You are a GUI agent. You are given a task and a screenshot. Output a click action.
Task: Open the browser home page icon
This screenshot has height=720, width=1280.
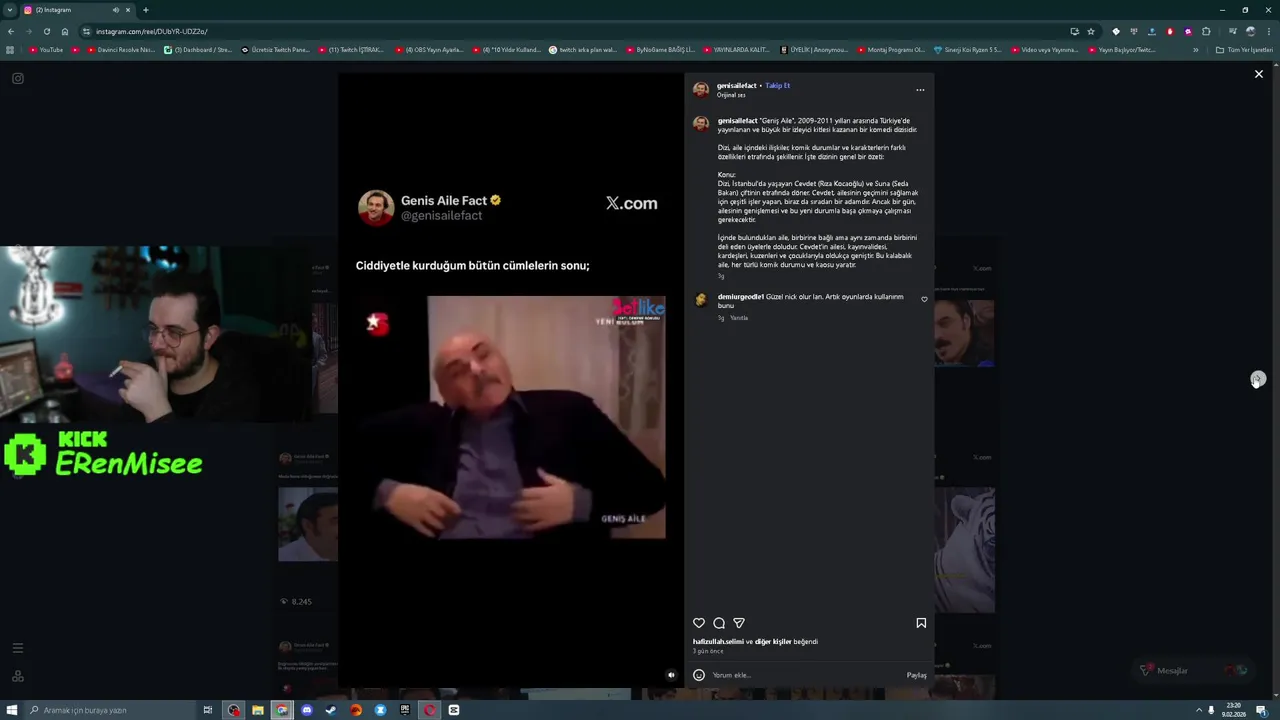pos(65,31)
